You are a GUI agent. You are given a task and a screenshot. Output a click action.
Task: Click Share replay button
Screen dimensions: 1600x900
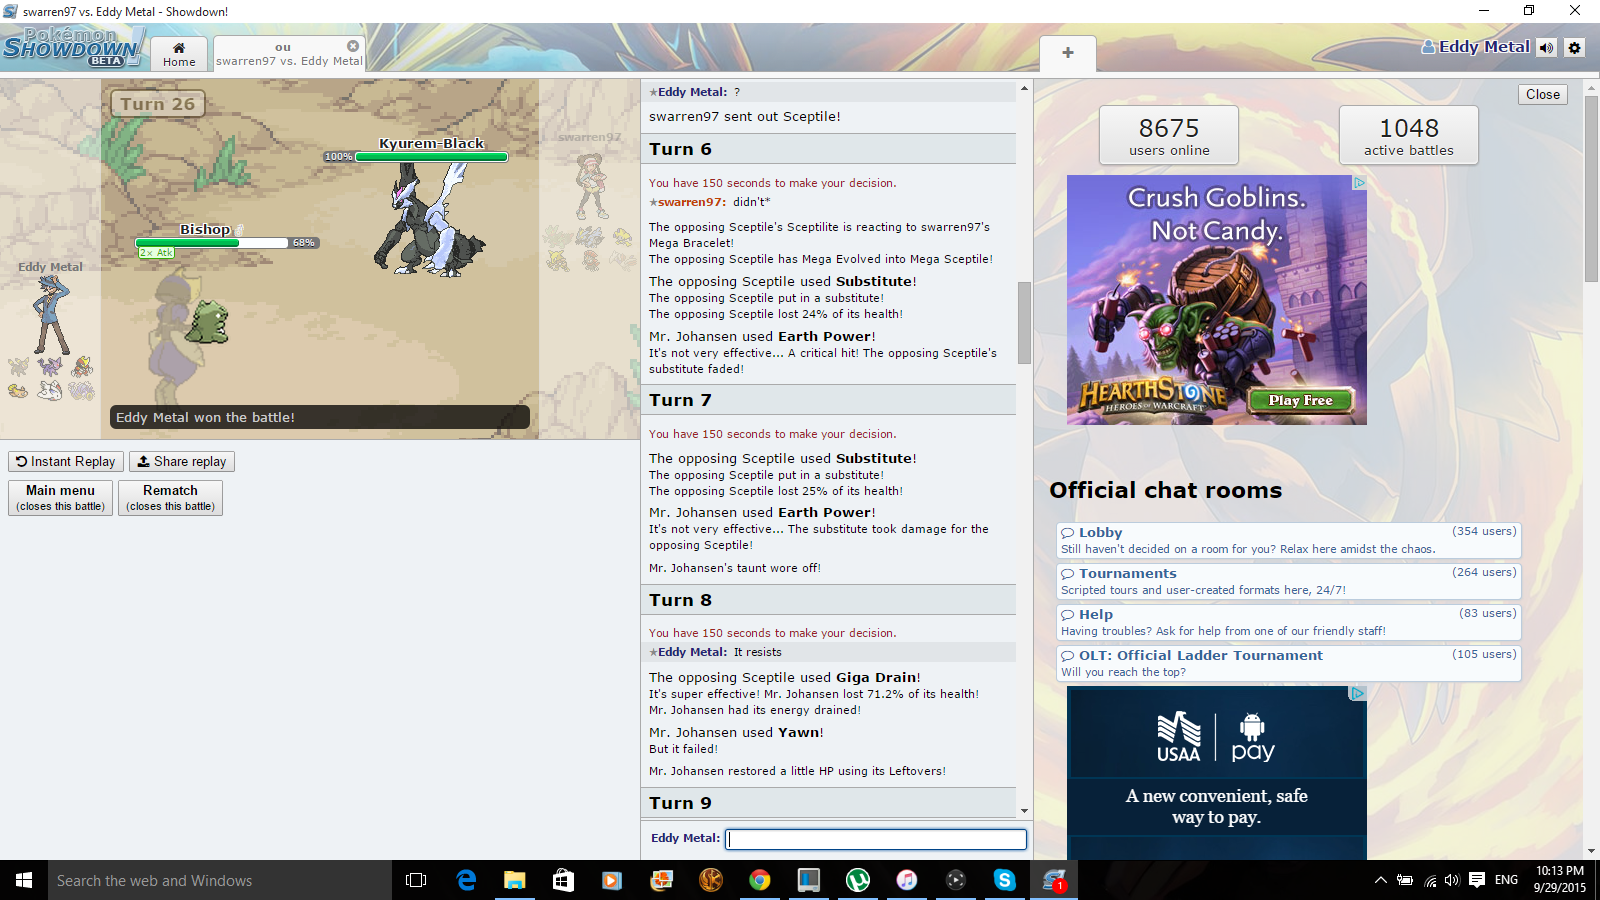[x=182, y=461]
